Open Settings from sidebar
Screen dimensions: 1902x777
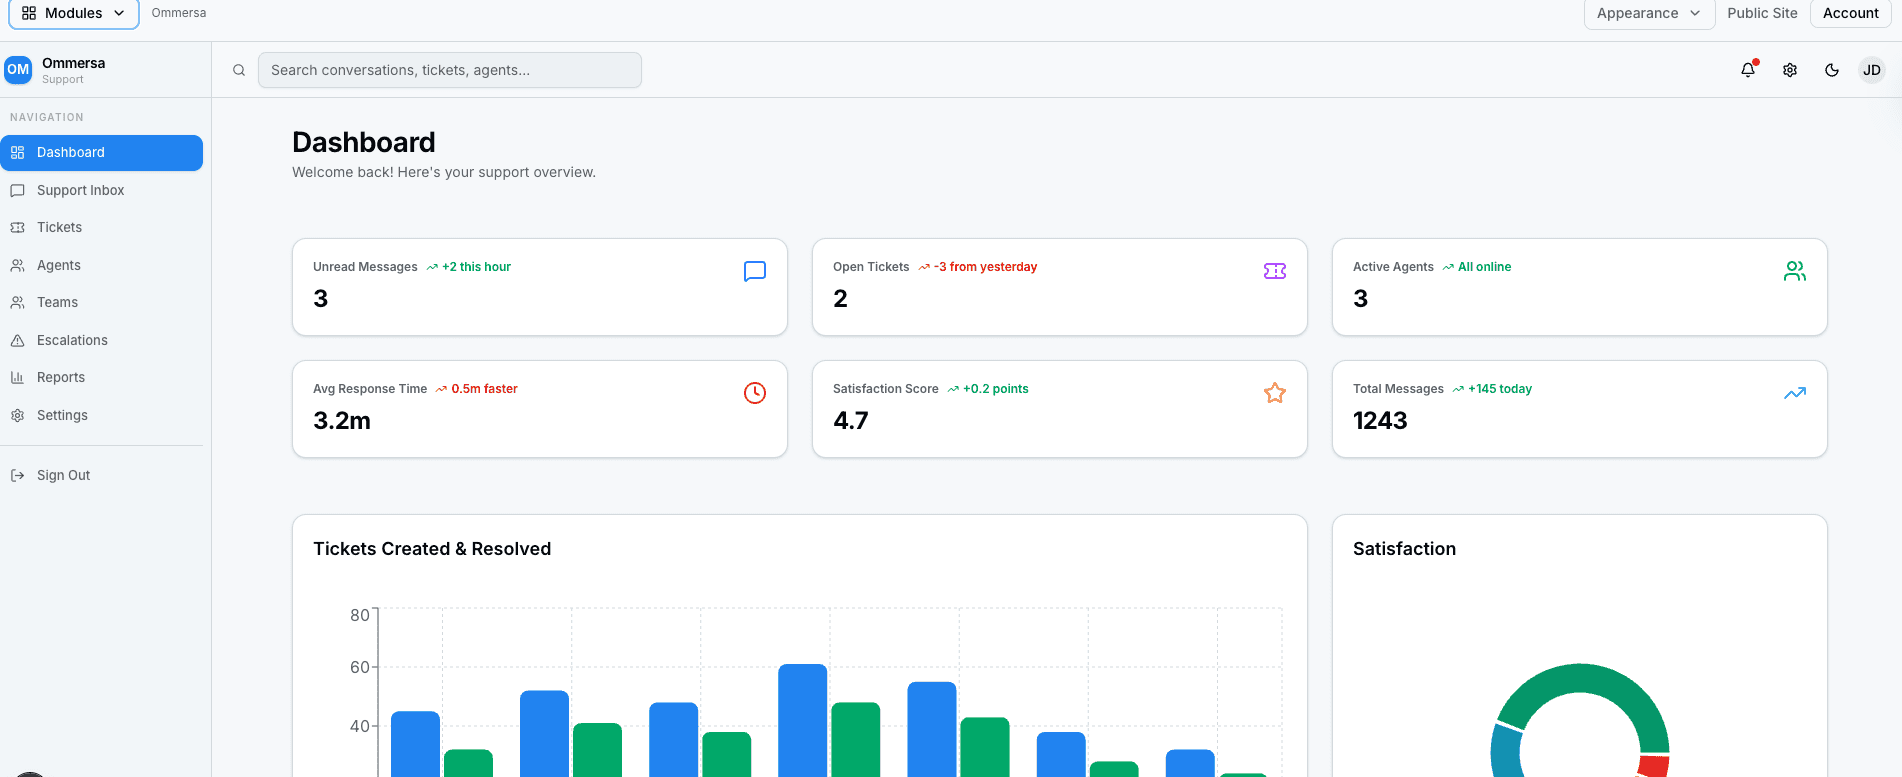101,415
